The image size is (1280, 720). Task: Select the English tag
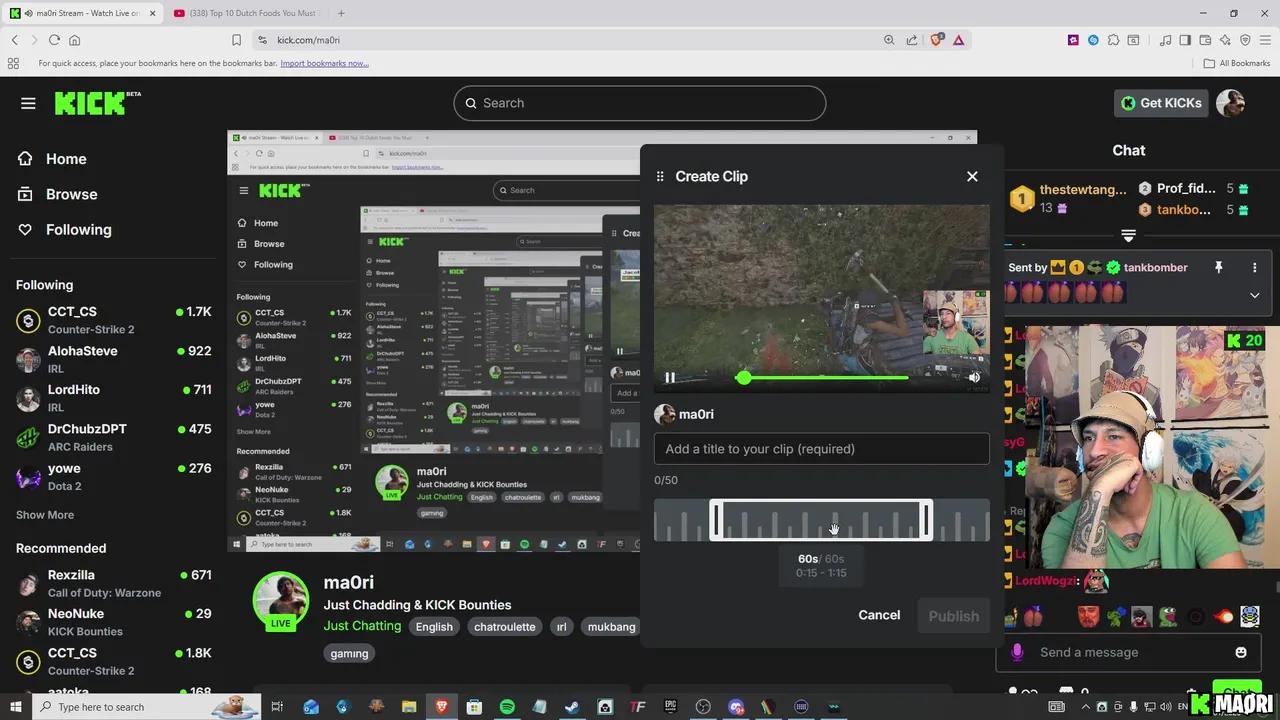[x=434, y=627]
